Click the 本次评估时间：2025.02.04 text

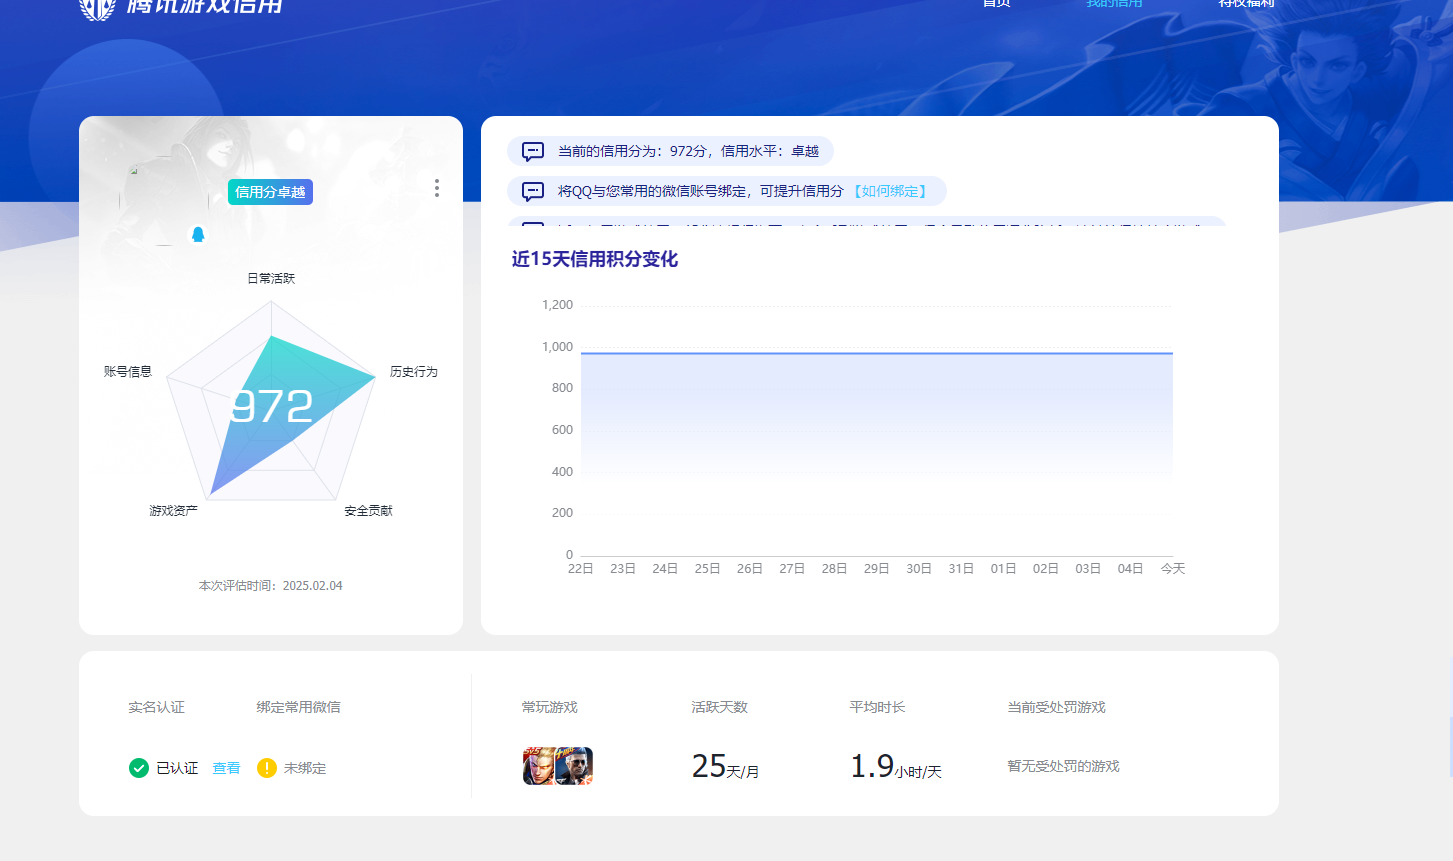pyautogui.click(x=271, y=586)
